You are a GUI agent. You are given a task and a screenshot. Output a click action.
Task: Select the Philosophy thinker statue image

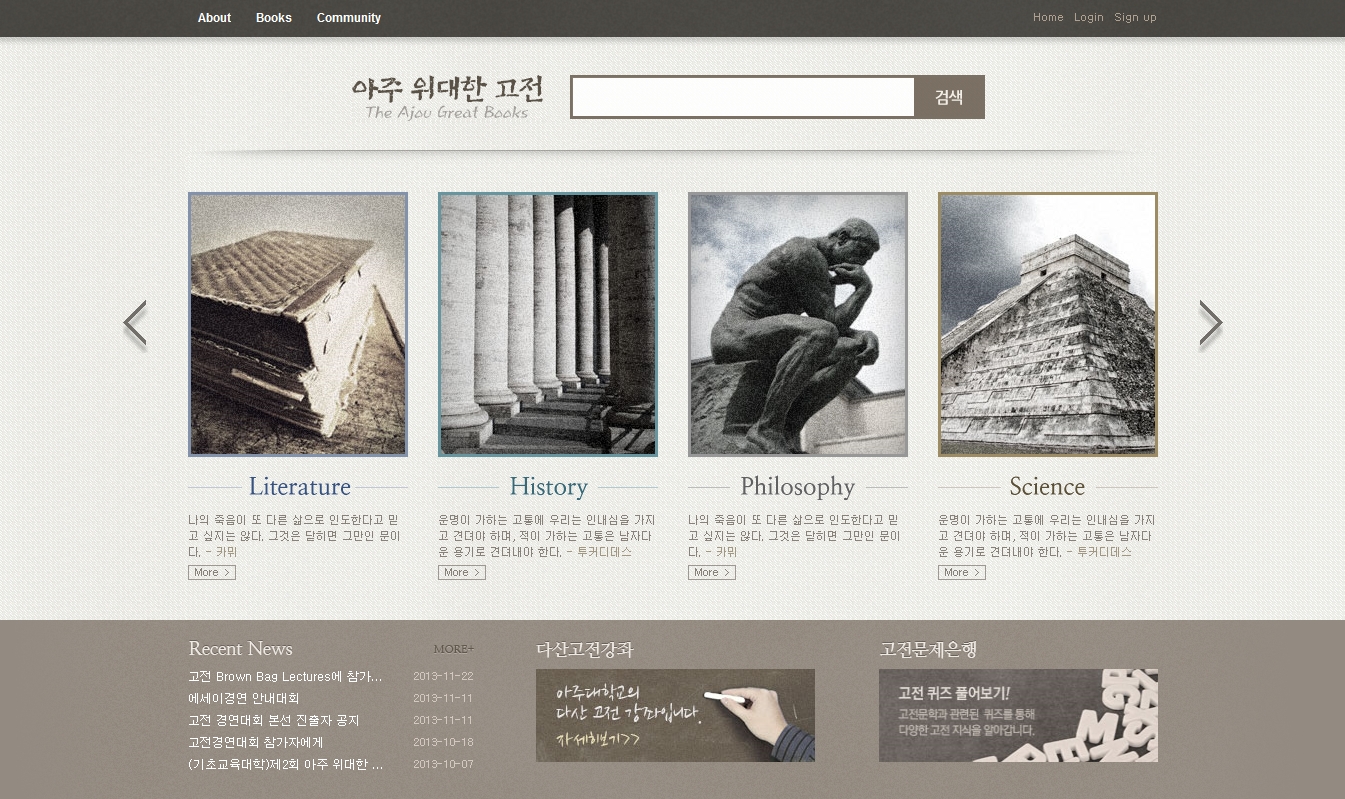point(798,324)
